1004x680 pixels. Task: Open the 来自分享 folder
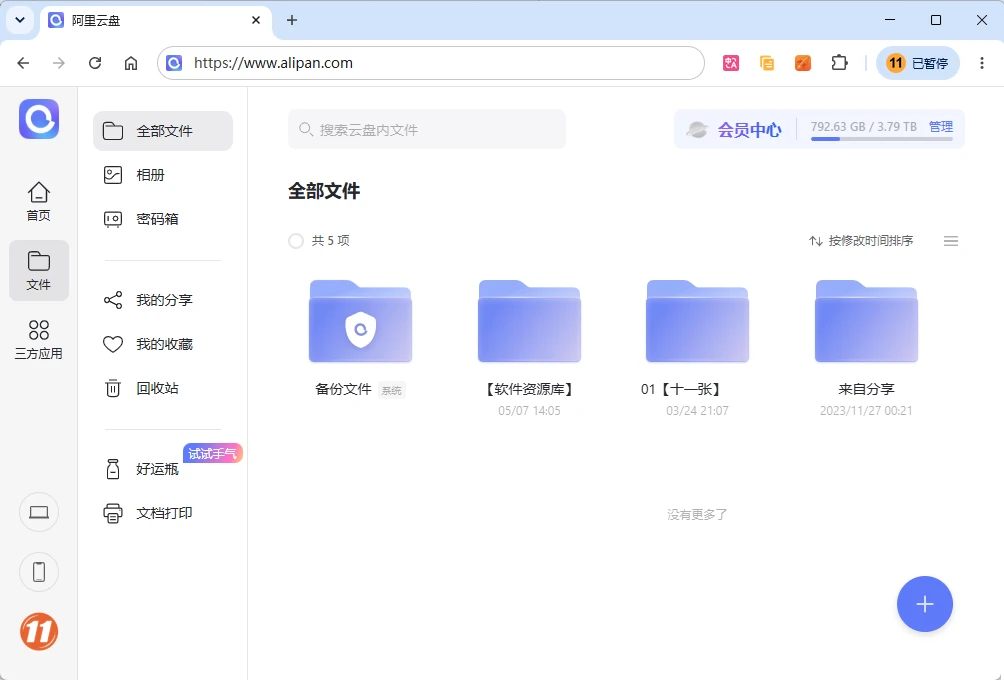pos(866,321)
